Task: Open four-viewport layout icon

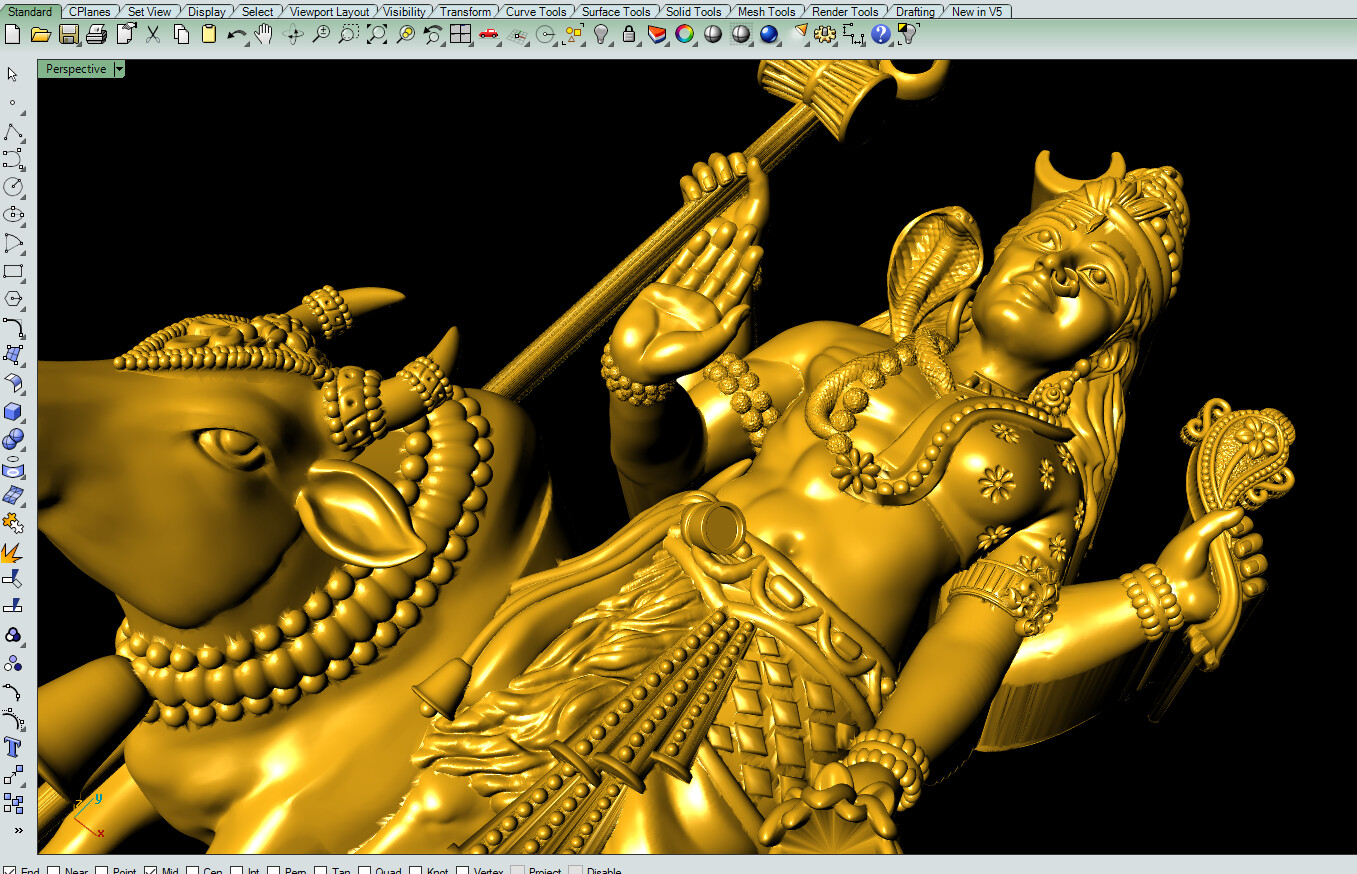Action: coord(461,35)
